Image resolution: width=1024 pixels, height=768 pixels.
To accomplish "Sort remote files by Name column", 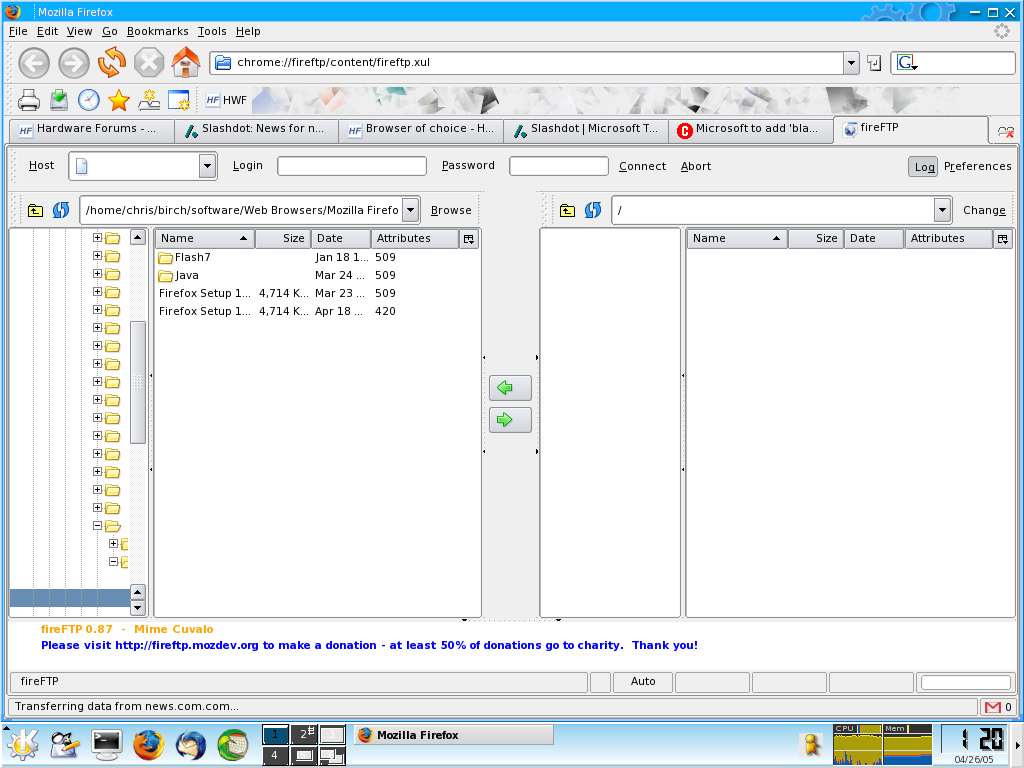I will (737, 239).
